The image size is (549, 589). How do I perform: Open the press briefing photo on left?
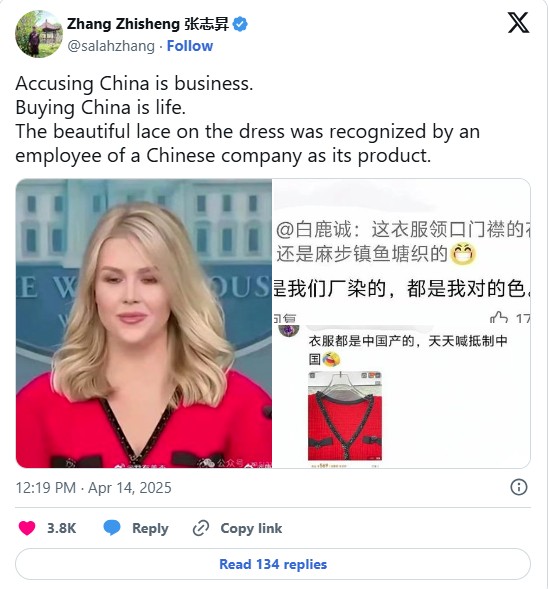pos(144,323)
